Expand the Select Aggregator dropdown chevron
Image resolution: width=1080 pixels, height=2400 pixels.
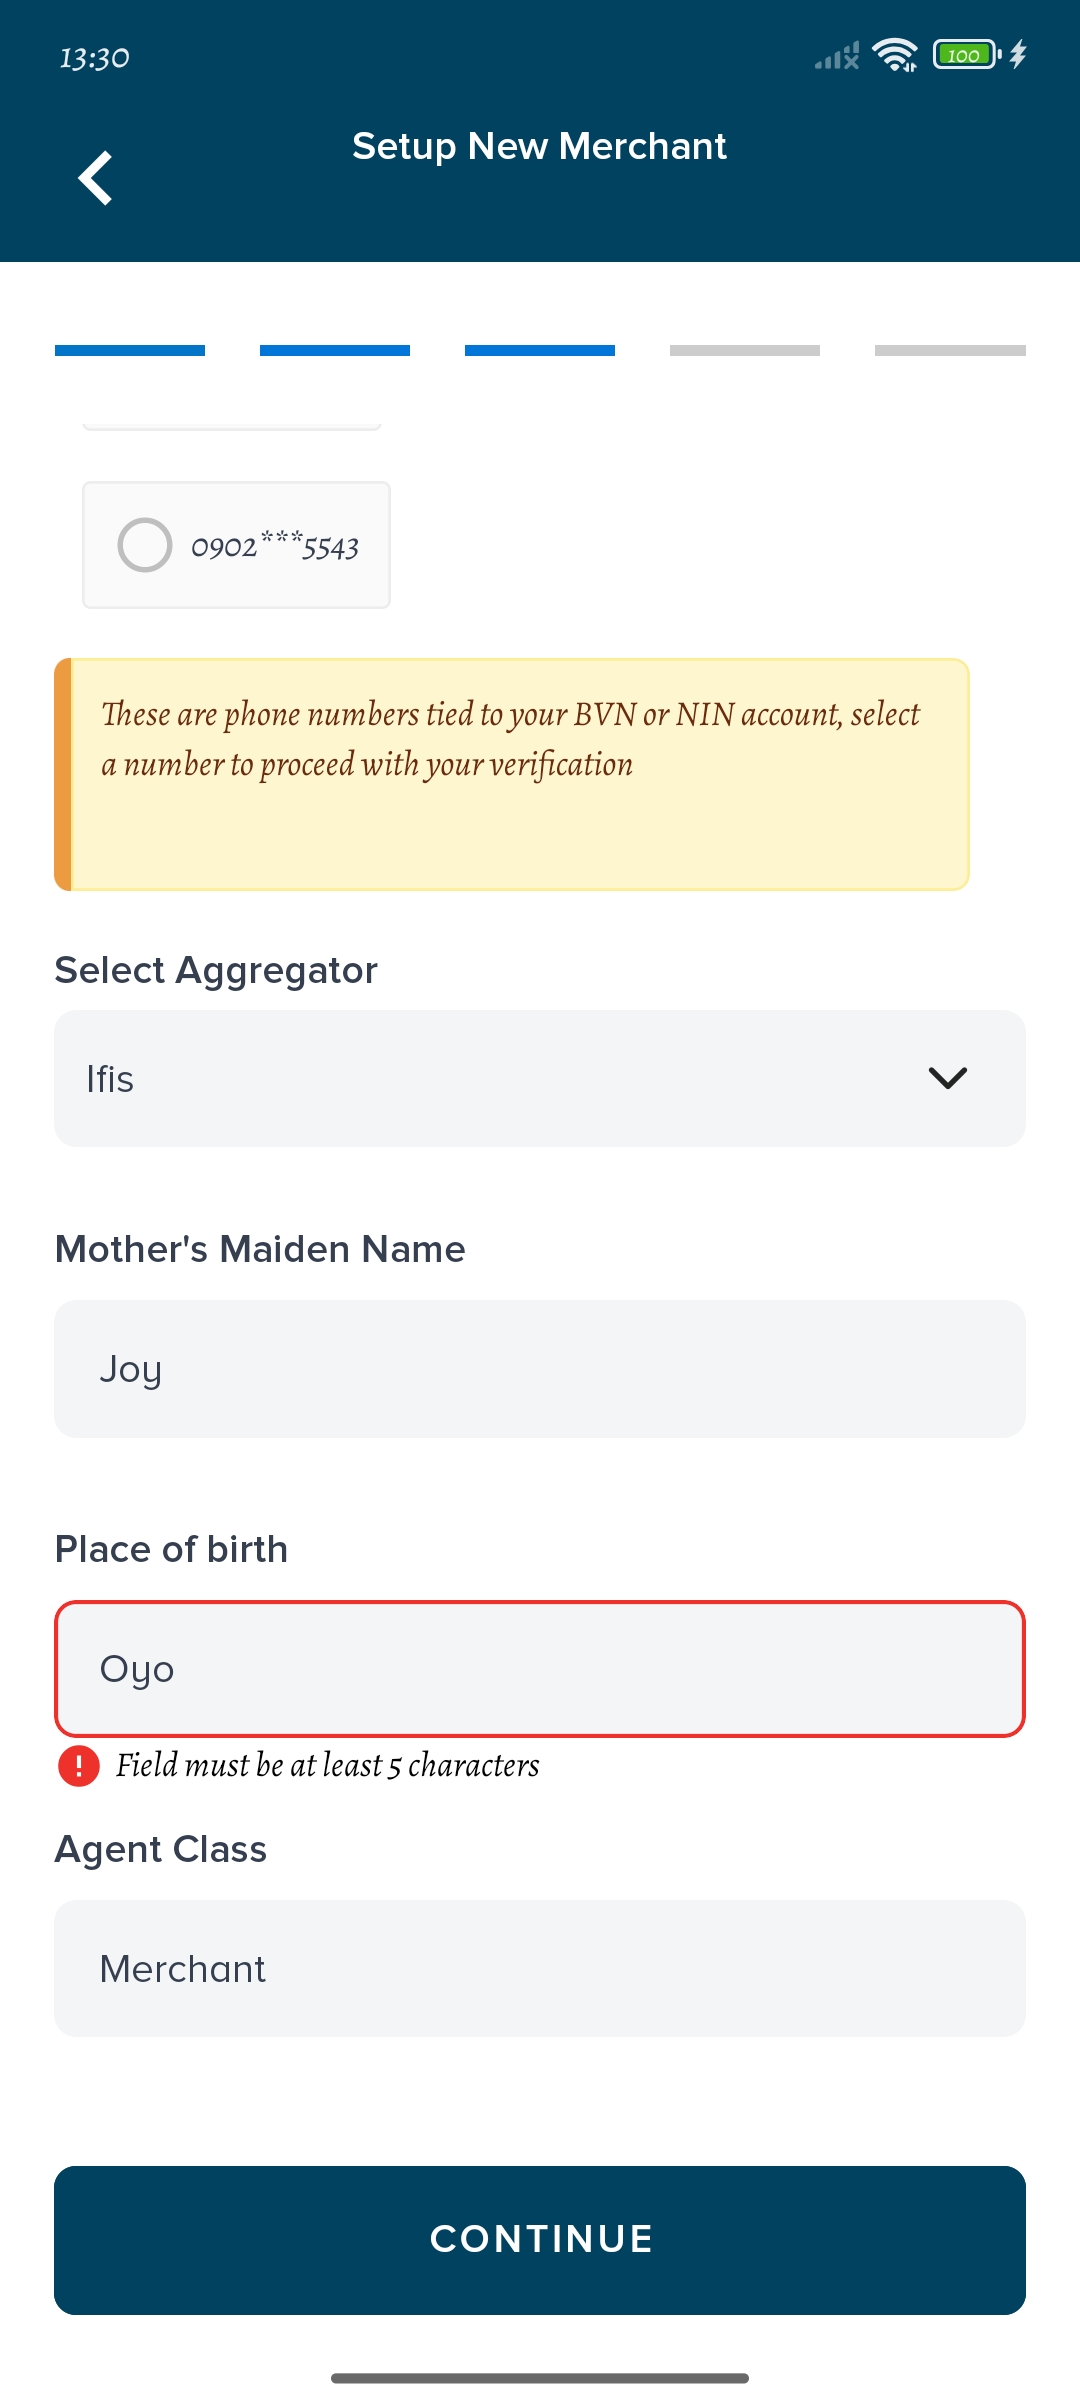[947, 1078]
